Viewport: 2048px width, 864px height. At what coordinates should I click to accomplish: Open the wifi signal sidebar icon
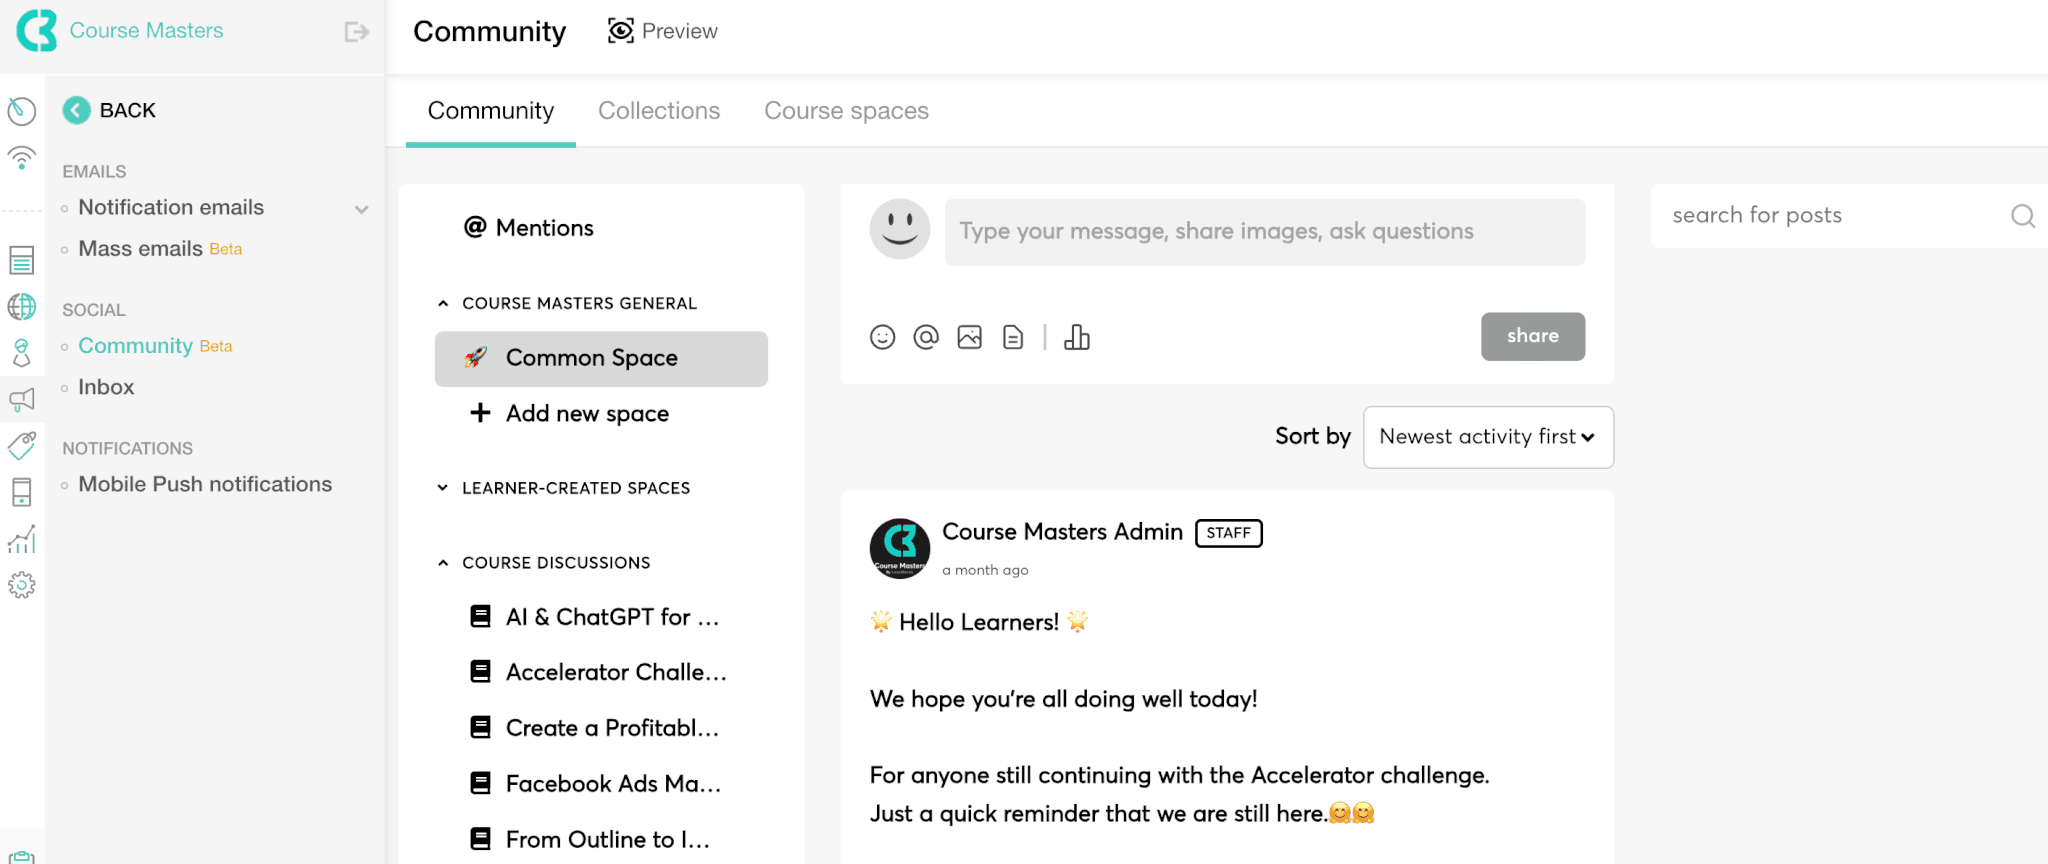22,157
